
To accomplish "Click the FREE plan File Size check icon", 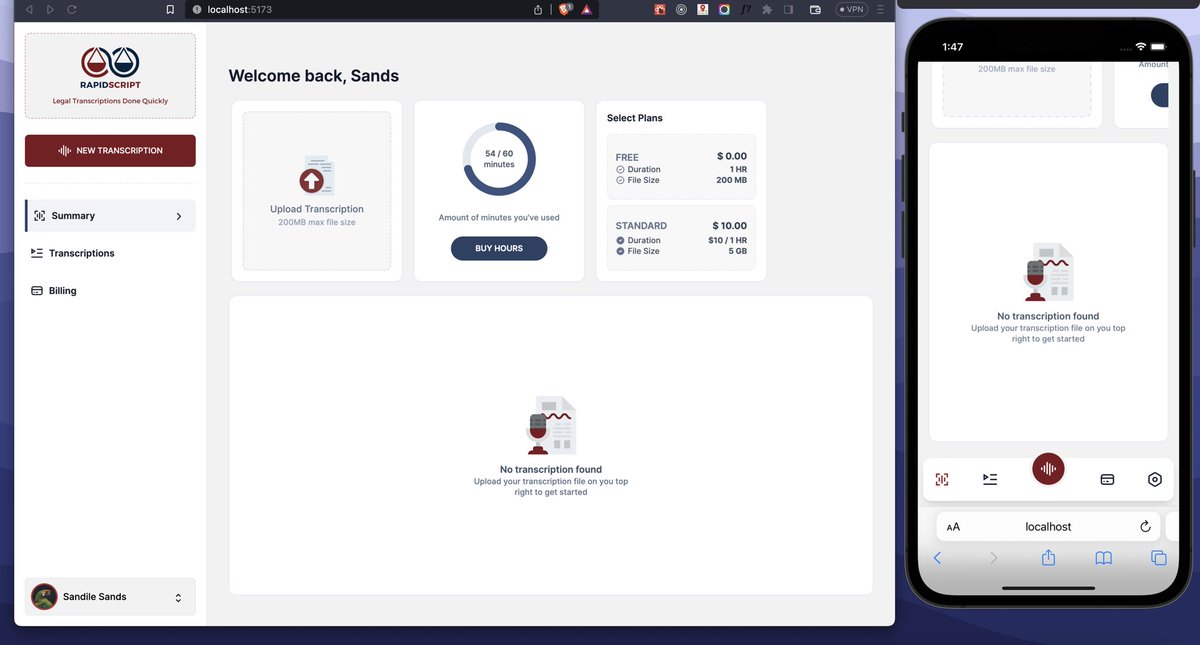I will click(x=620, y=180).
